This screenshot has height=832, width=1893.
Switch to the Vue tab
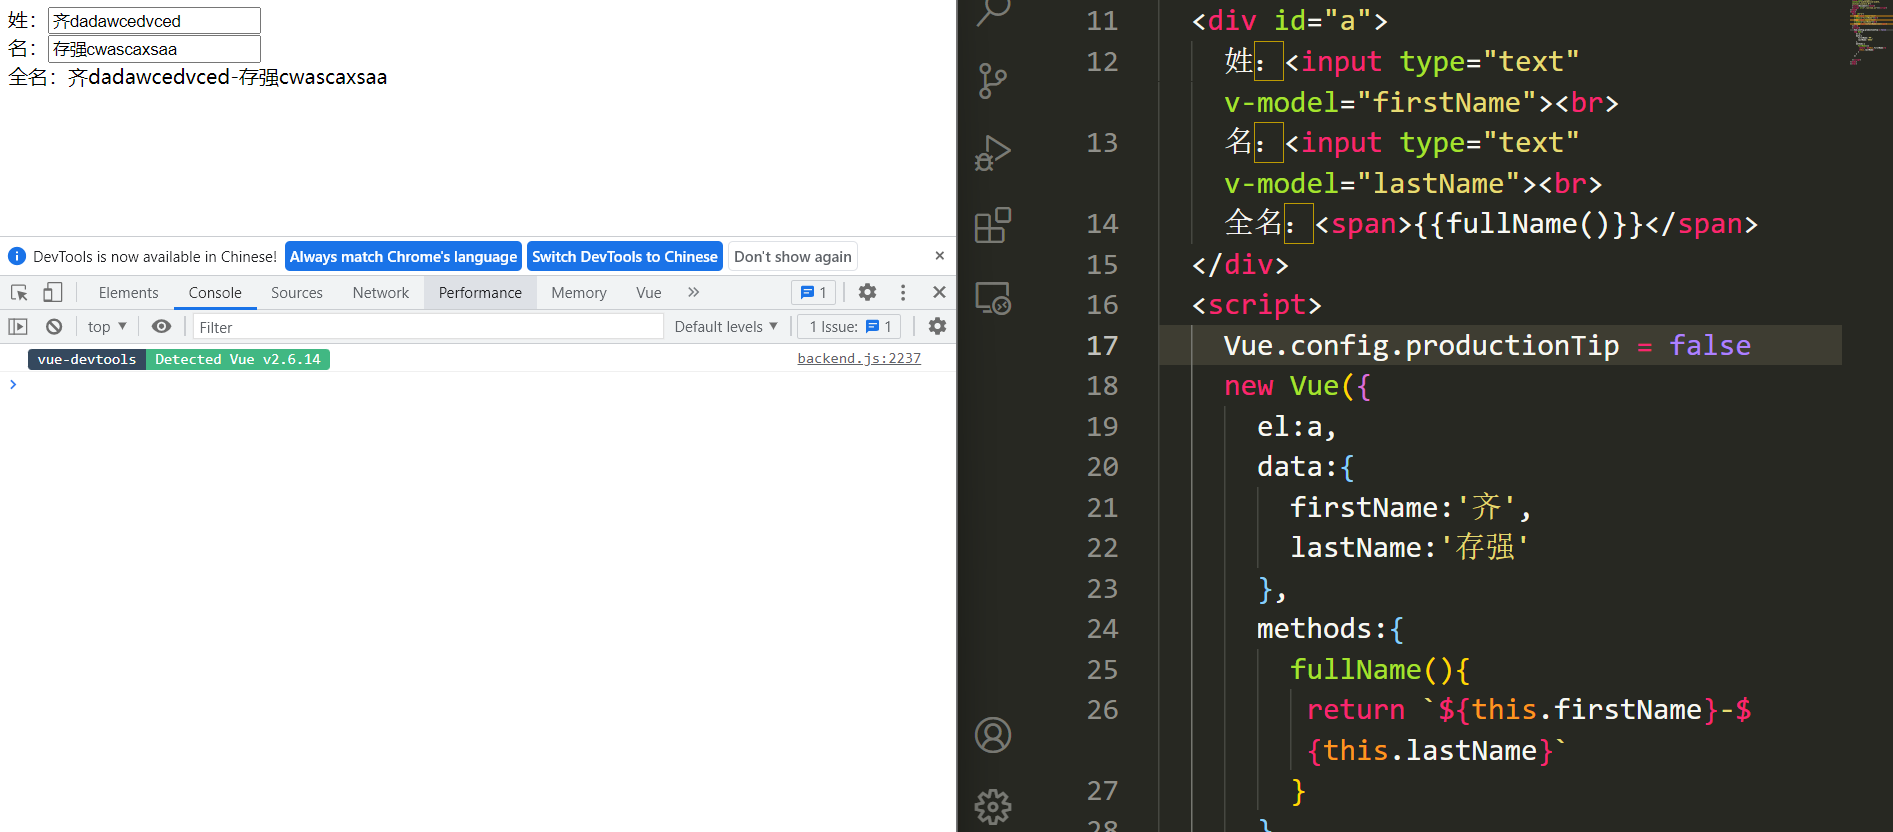coord(649,292)
